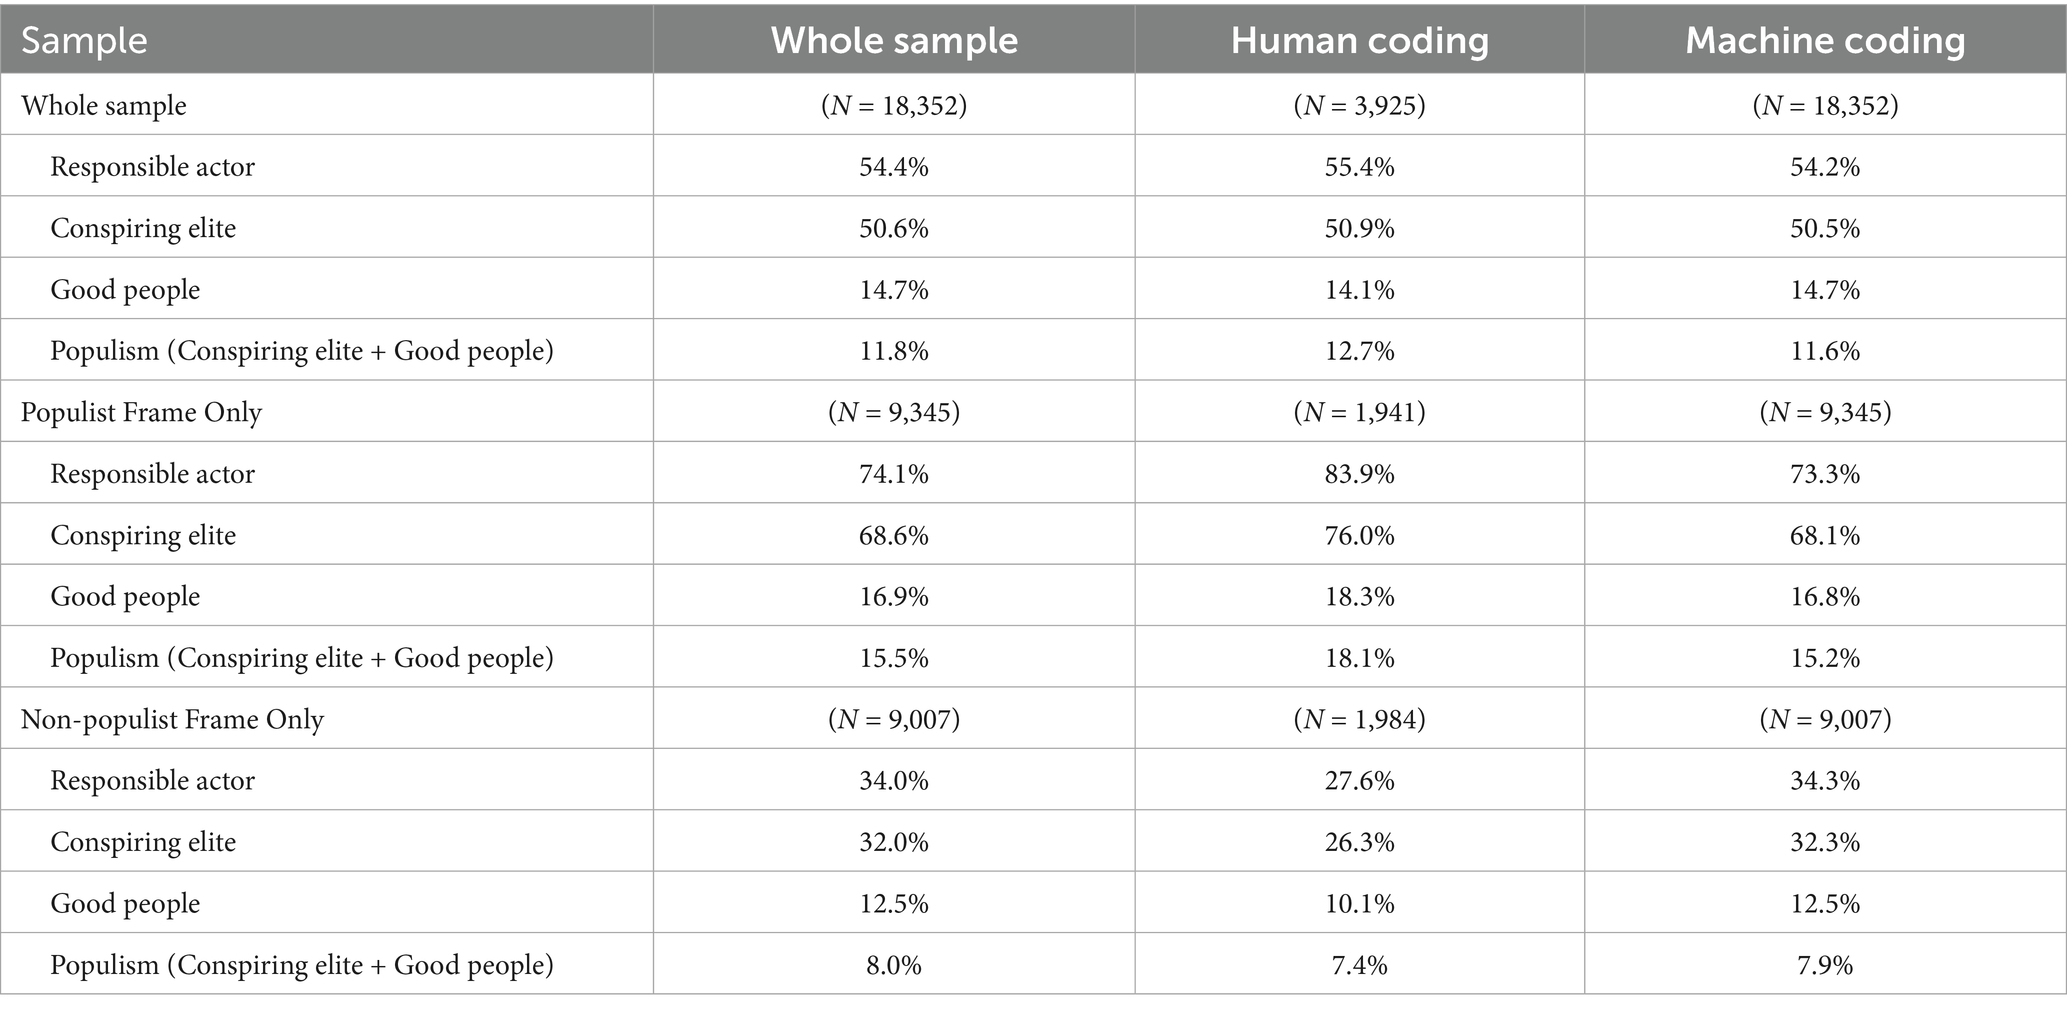Click the cell showing N = 1,984
Image resolution: width=2067 pixels, height=1012 pixels.
point(1359,719)
